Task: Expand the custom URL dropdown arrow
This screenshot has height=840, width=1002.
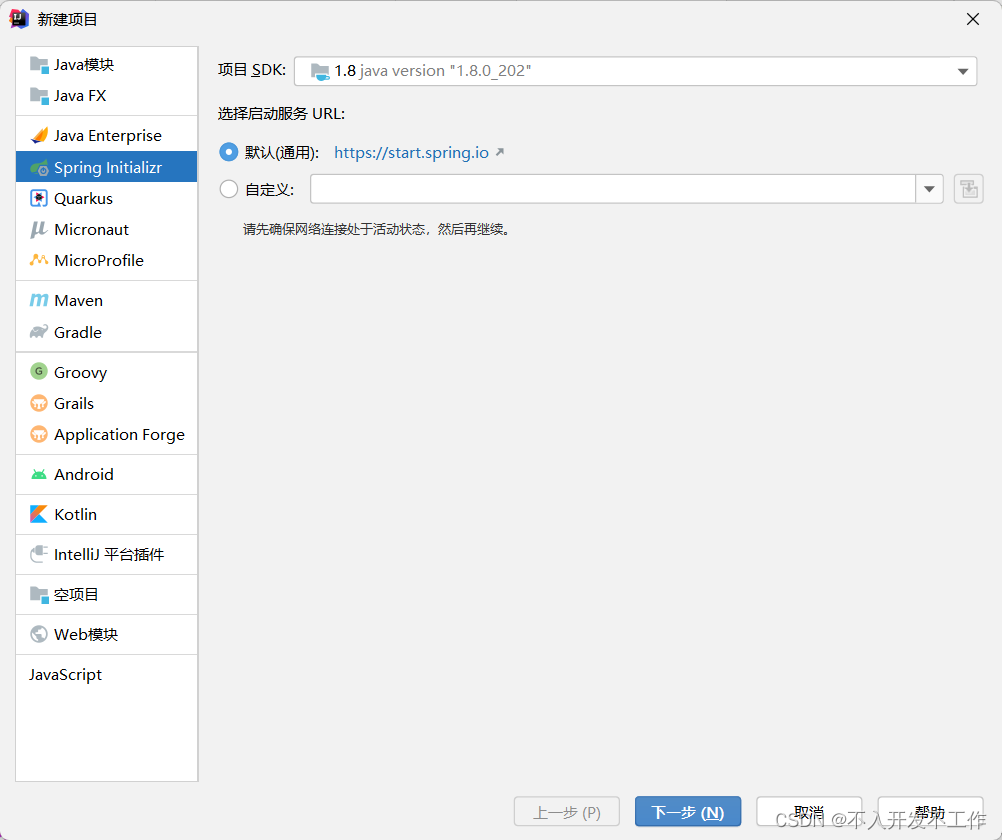Action: point(929,189)
